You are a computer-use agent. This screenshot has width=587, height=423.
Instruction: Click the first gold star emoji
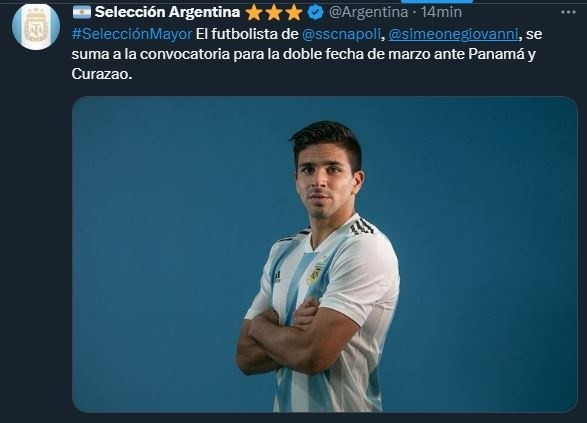tap(254, 13)
